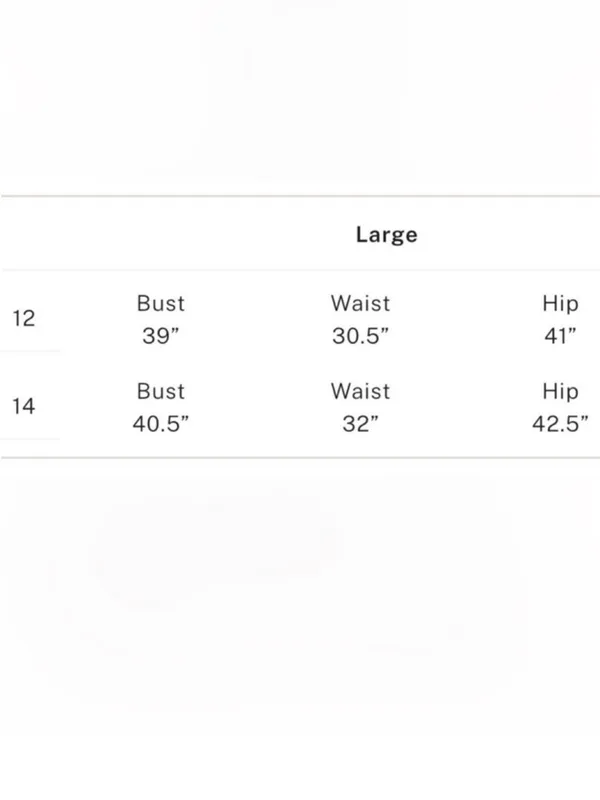The width and height of the screenshot is (600, 800).
Task: Select the size 14 row label
Action: (23, 407)
